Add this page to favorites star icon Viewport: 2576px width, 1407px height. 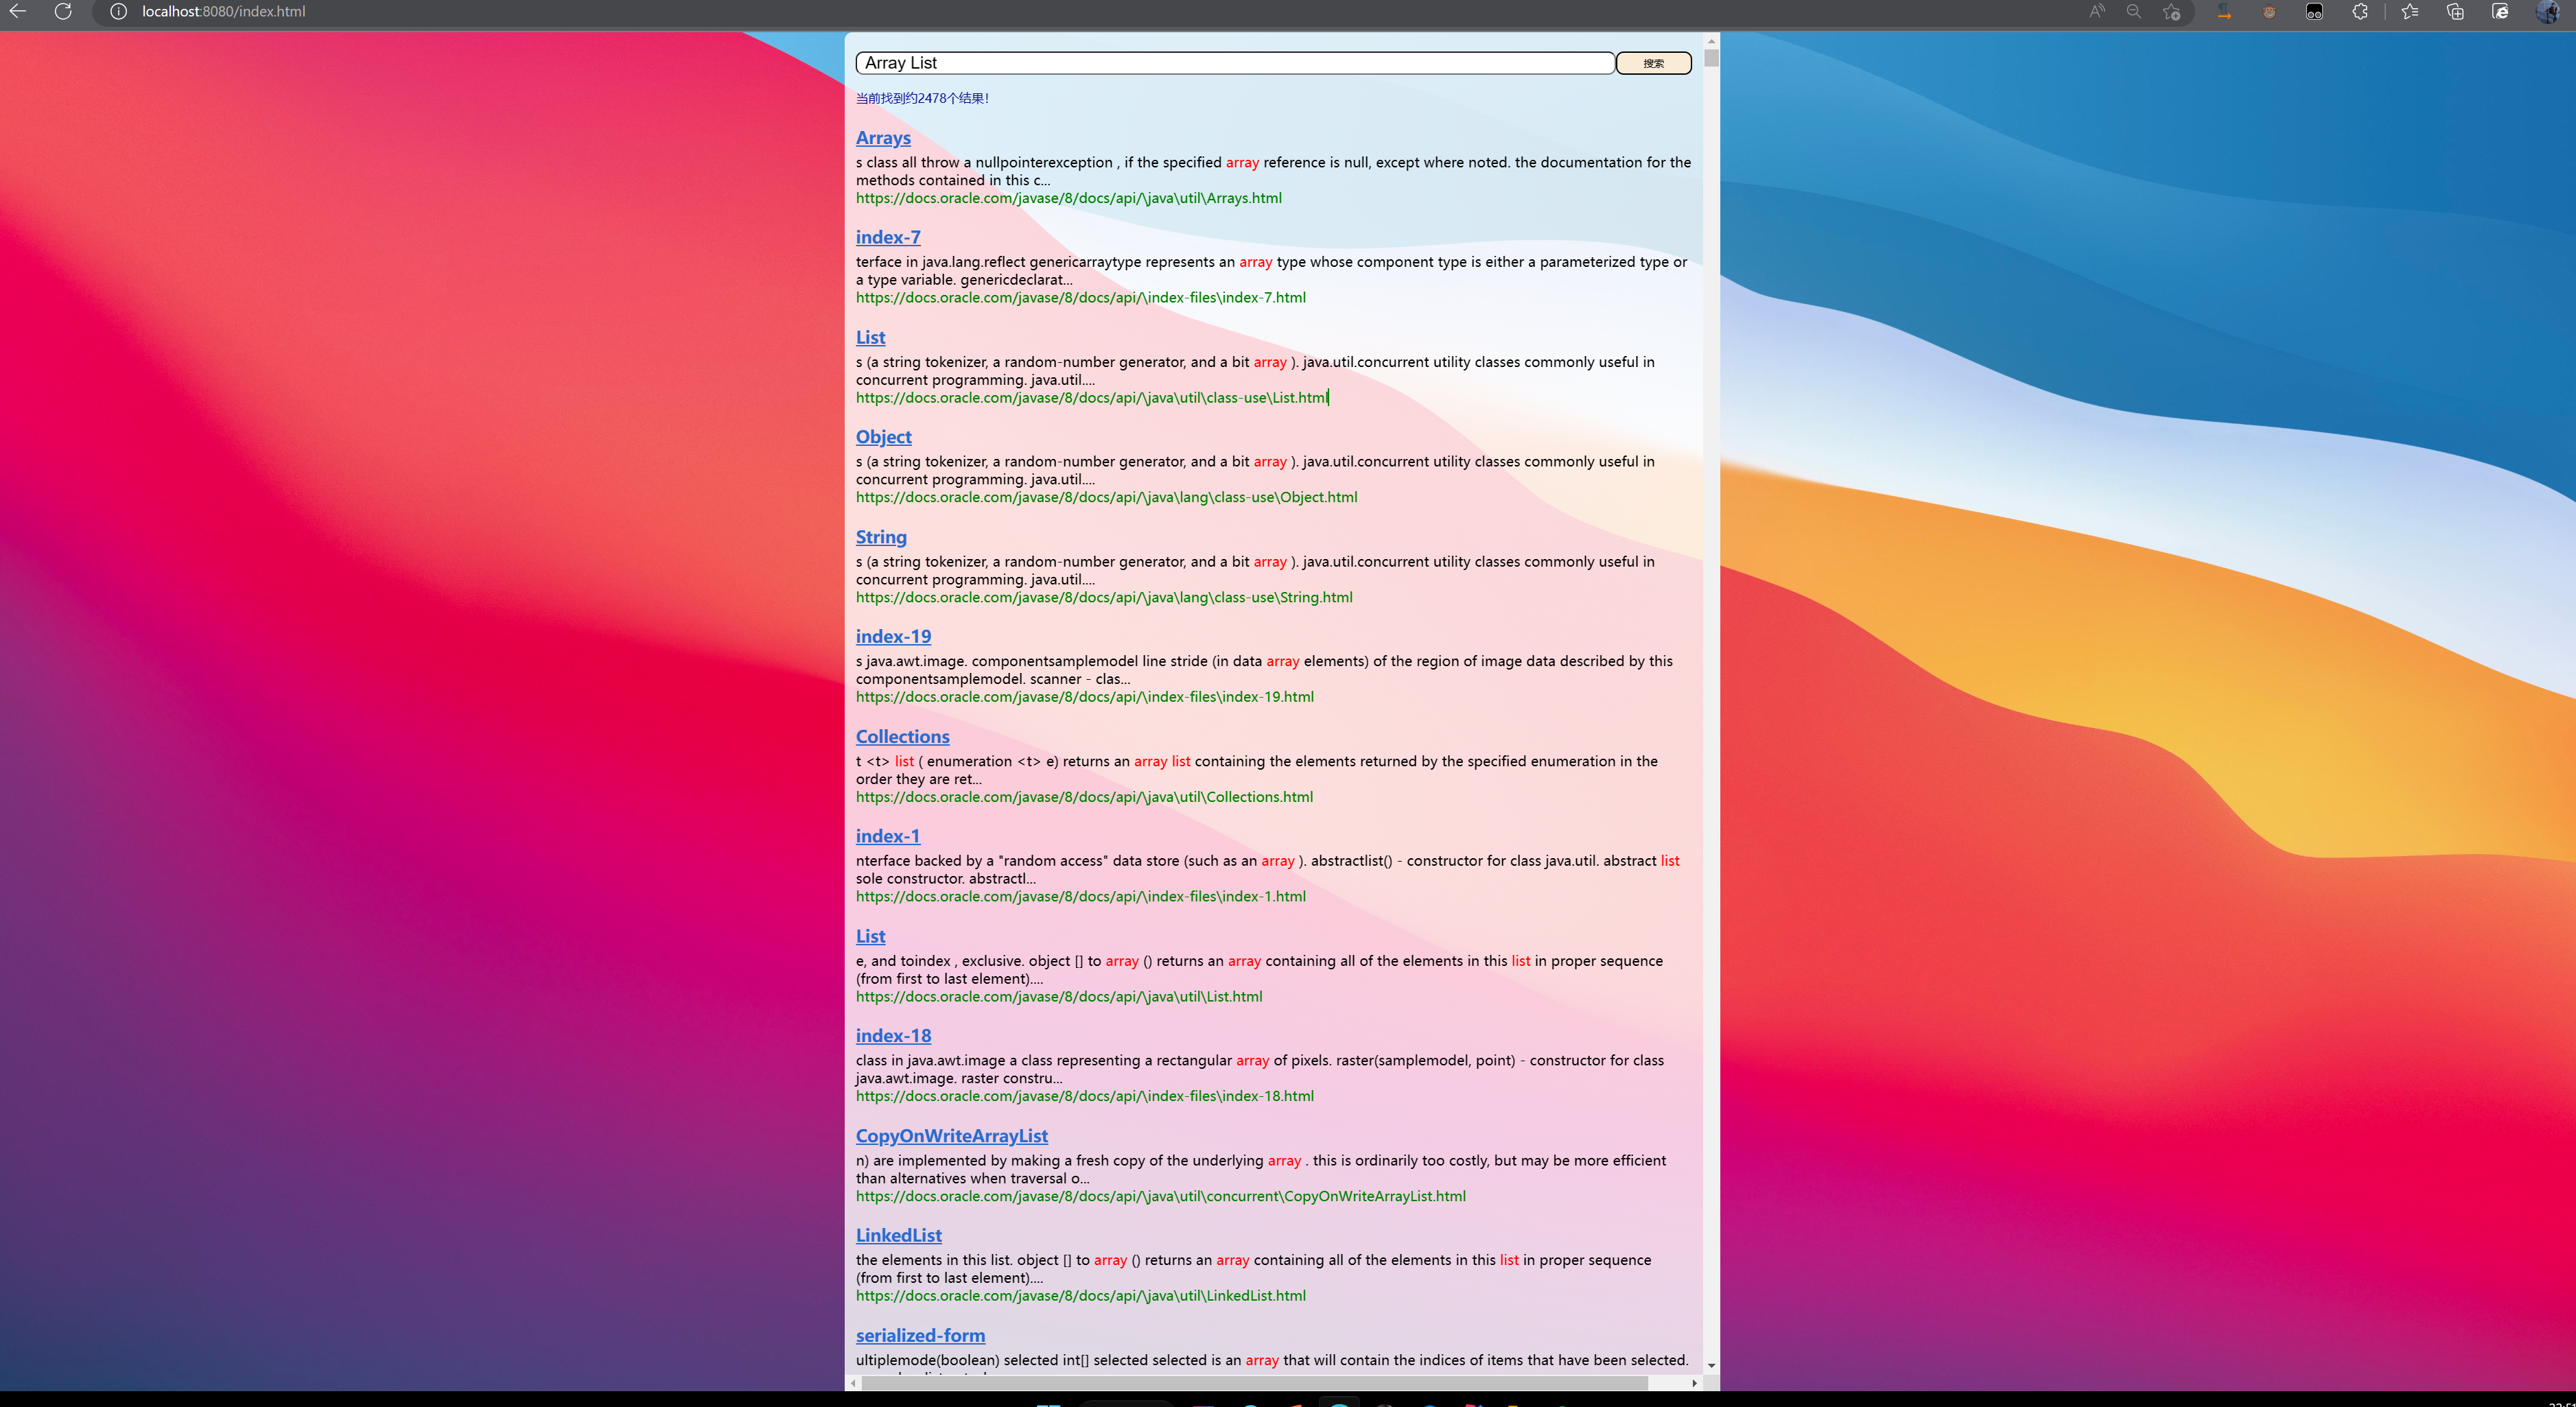[x=2171, y=12]
